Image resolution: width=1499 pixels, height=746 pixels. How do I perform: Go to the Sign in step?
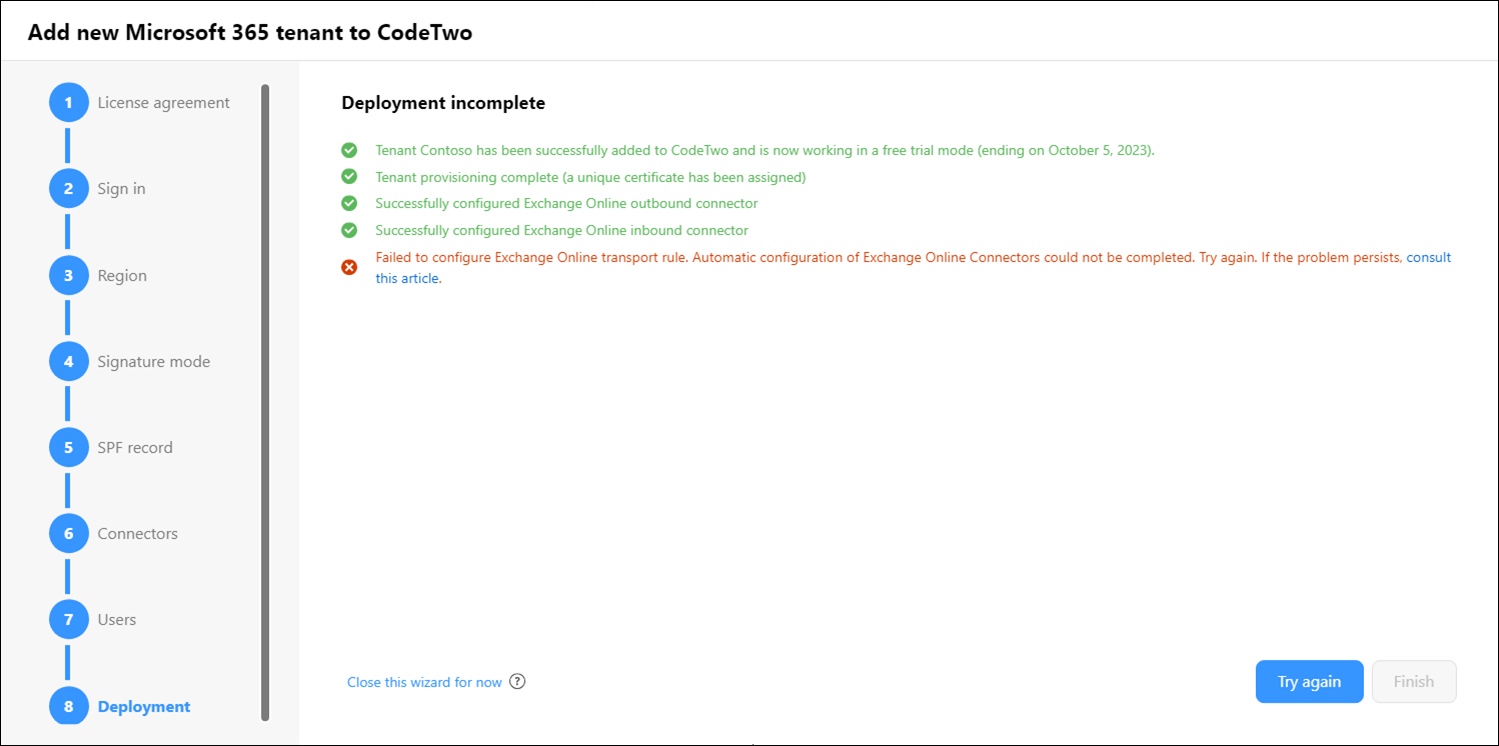pos(122,189)
